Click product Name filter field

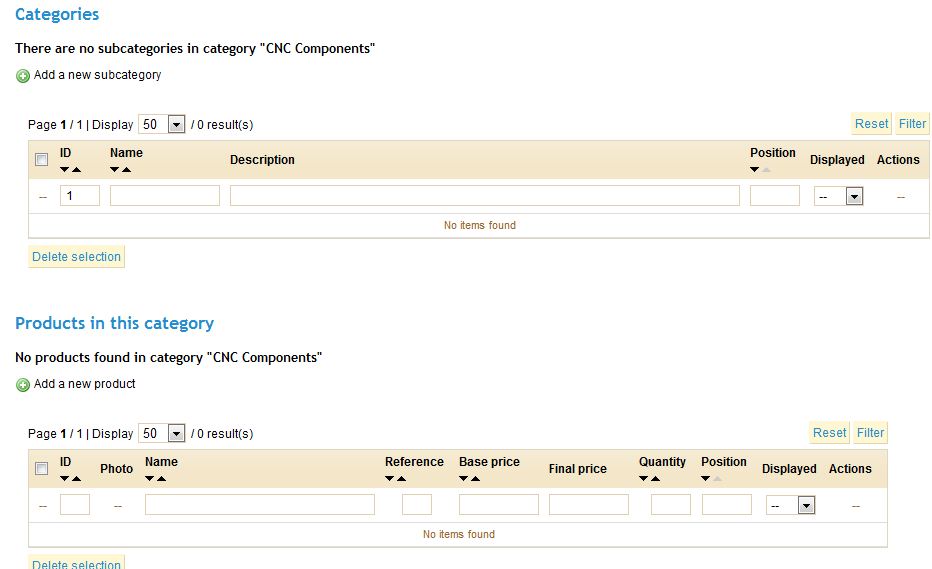coord(259,505)
